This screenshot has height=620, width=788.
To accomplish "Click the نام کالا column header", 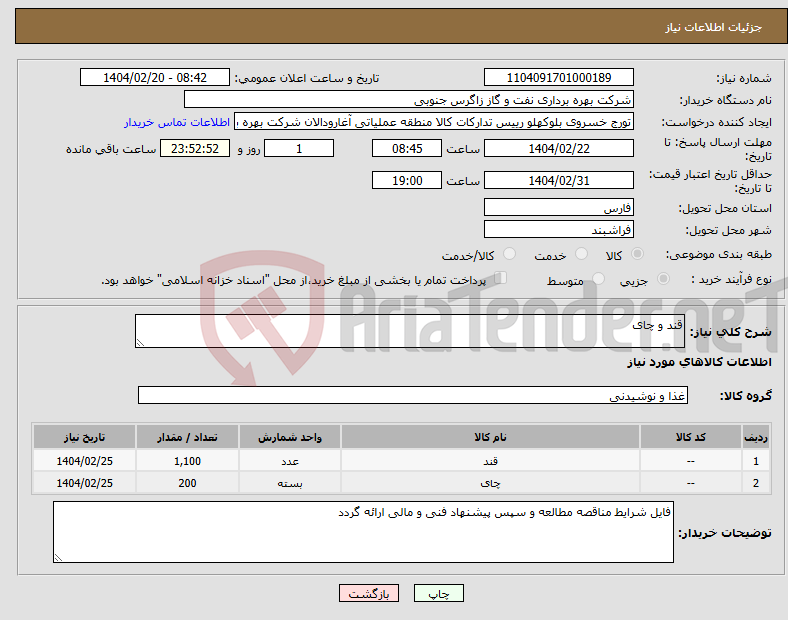I will click(490, 437).
